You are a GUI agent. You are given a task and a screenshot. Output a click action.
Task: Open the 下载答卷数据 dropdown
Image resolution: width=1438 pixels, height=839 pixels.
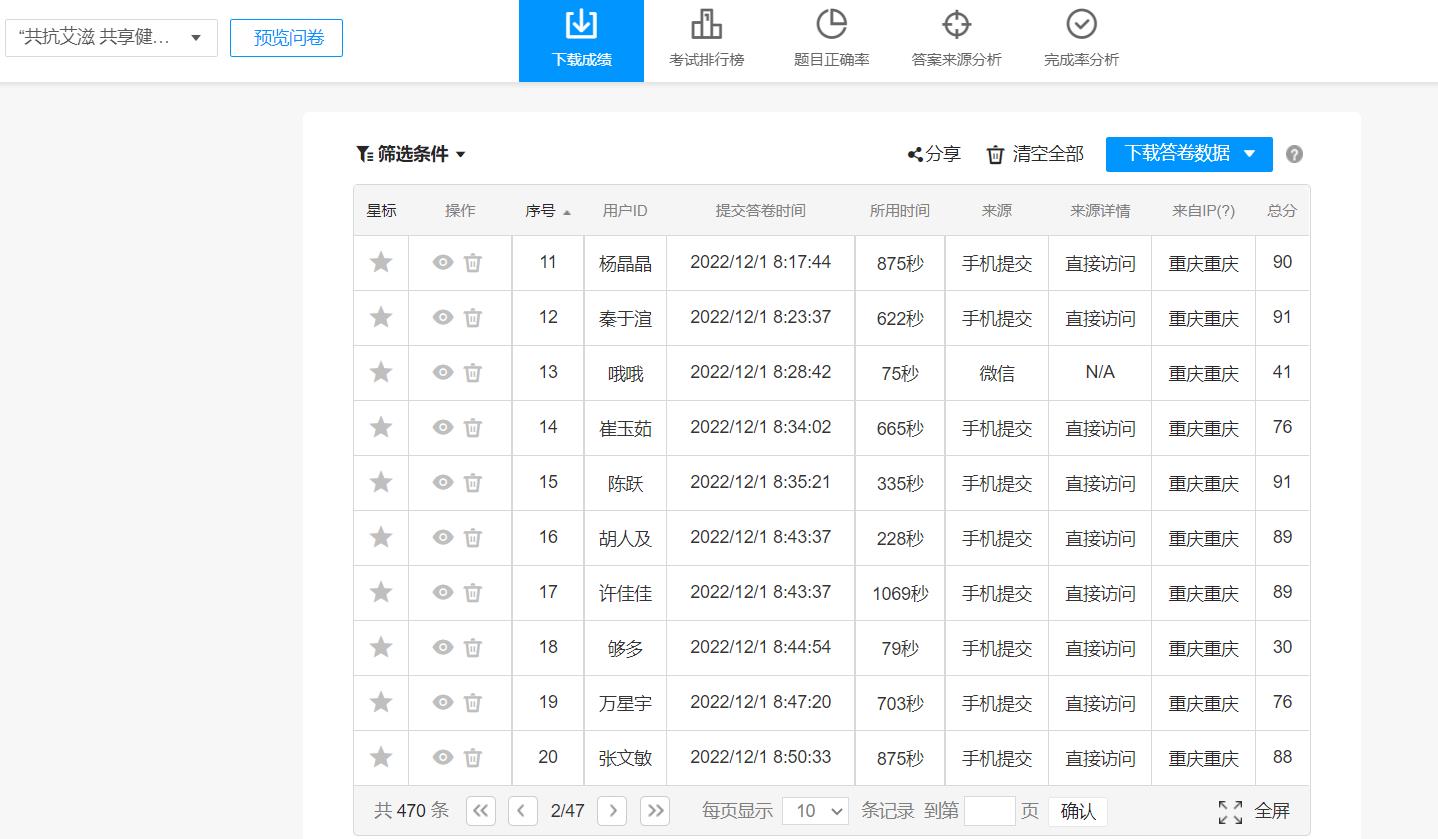(1249, 154)
